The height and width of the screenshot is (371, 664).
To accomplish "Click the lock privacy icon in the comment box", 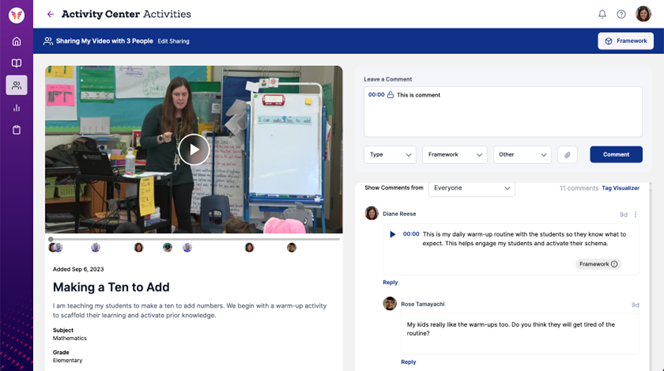I will pyautogui.click(x=390, y=95).
